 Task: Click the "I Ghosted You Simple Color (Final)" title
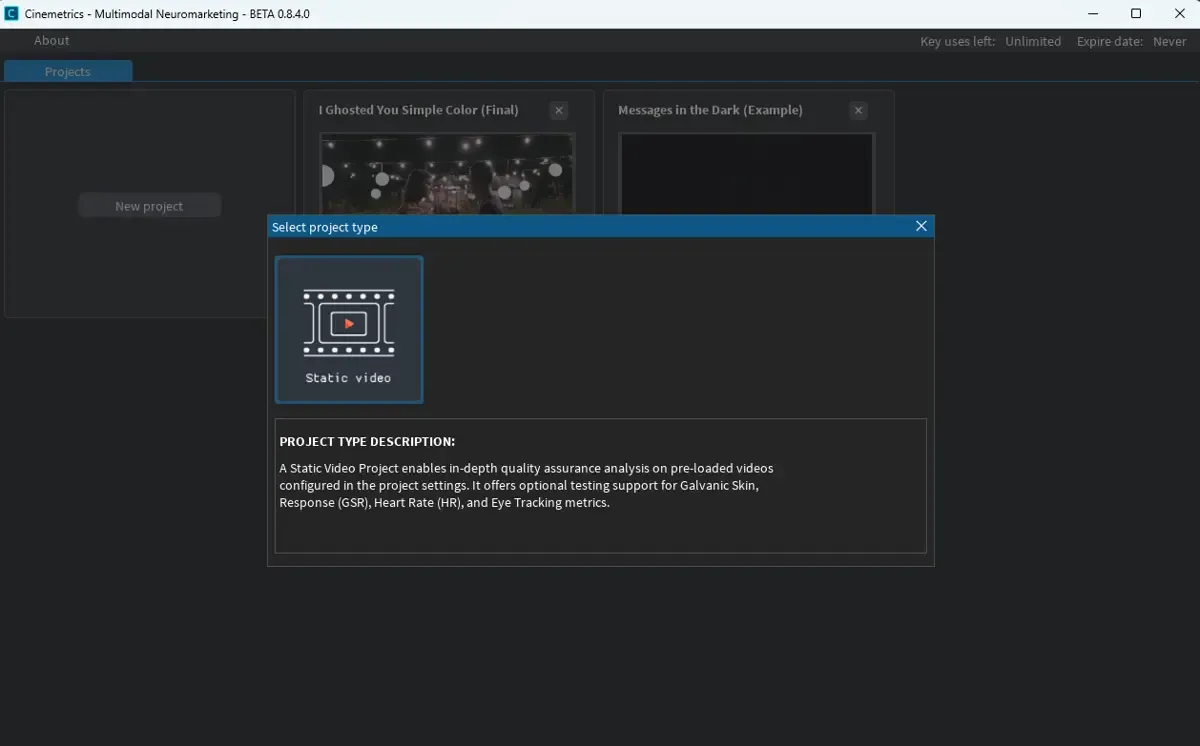coord(418,110)
